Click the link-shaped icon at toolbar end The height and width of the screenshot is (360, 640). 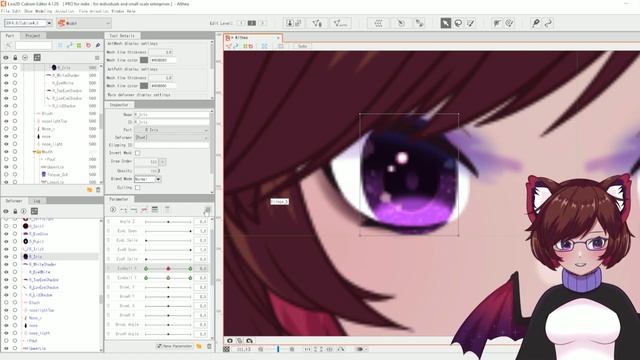tap(548, 23)
